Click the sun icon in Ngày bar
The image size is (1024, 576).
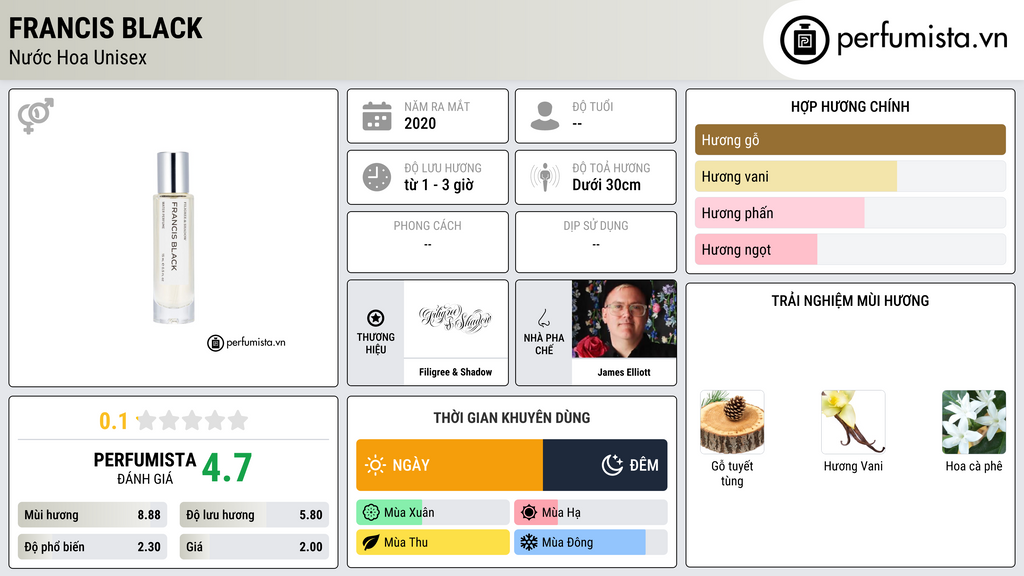click(375, 465)
